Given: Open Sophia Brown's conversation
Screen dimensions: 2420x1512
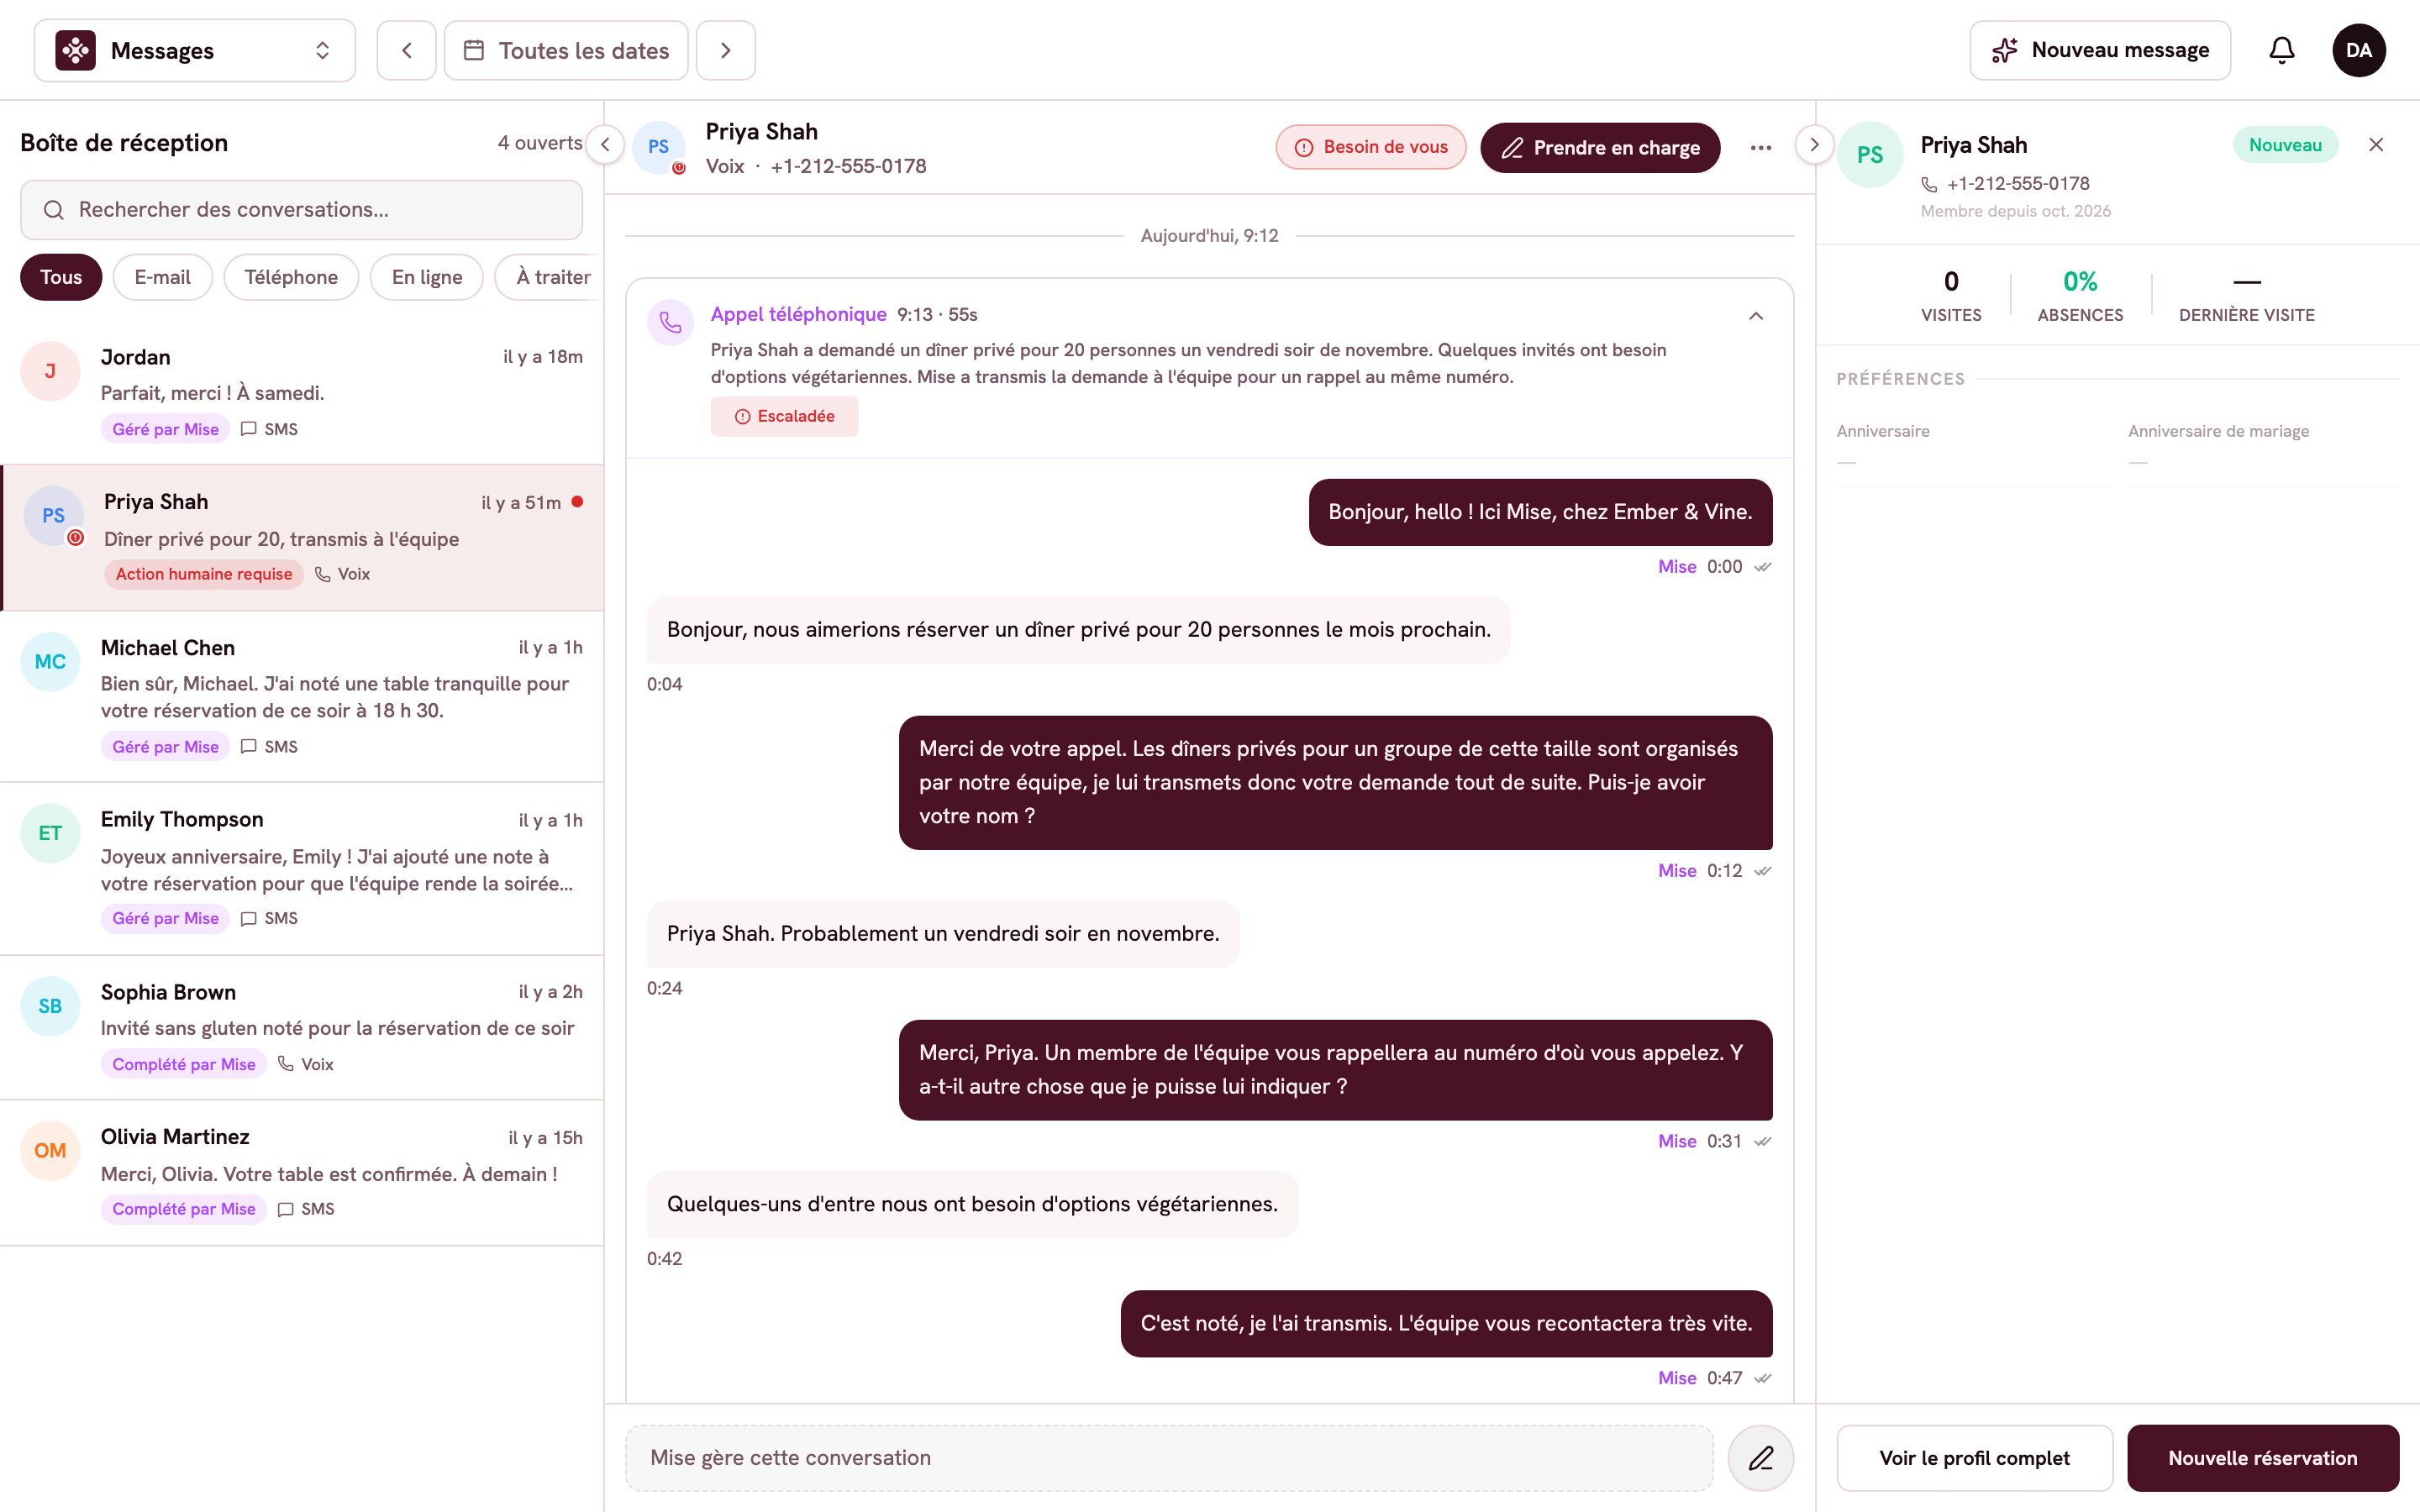Looking at the screenshot, I should click(301, 1027).
